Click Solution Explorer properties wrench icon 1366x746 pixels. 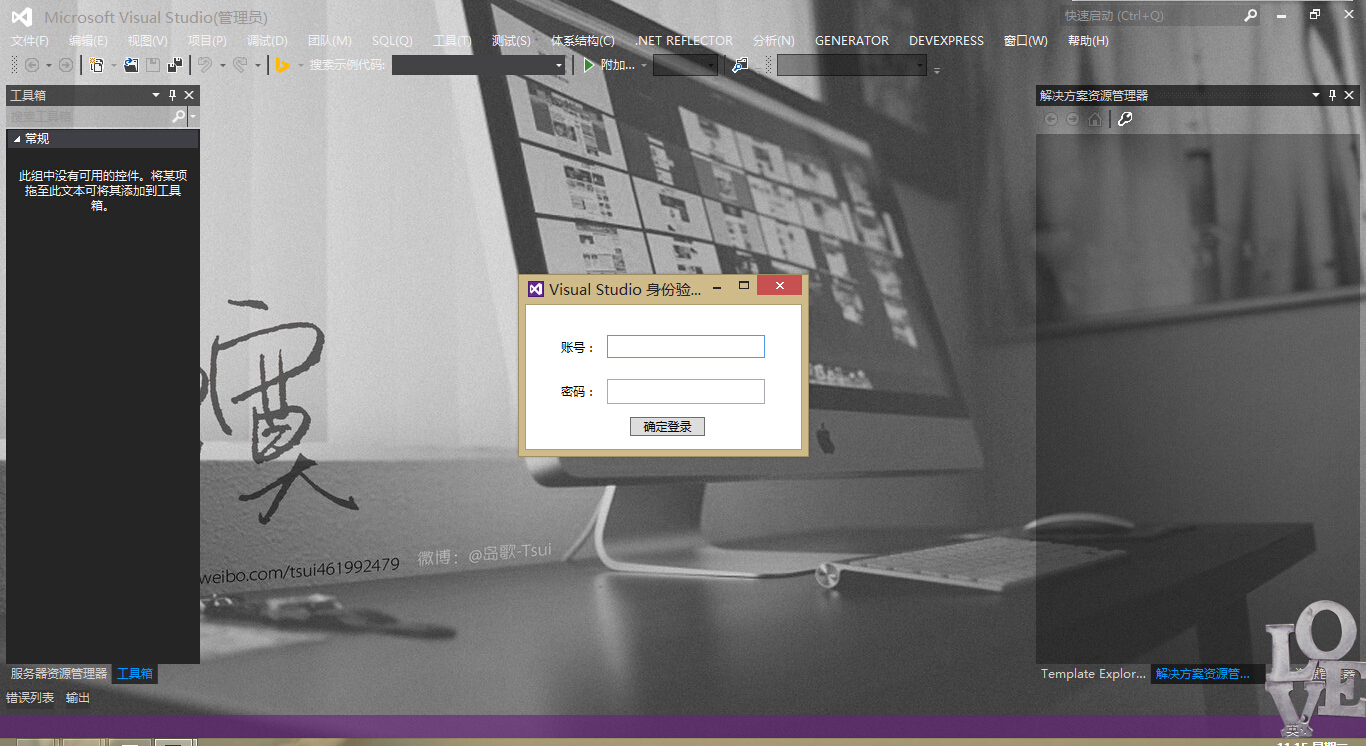1125,119
